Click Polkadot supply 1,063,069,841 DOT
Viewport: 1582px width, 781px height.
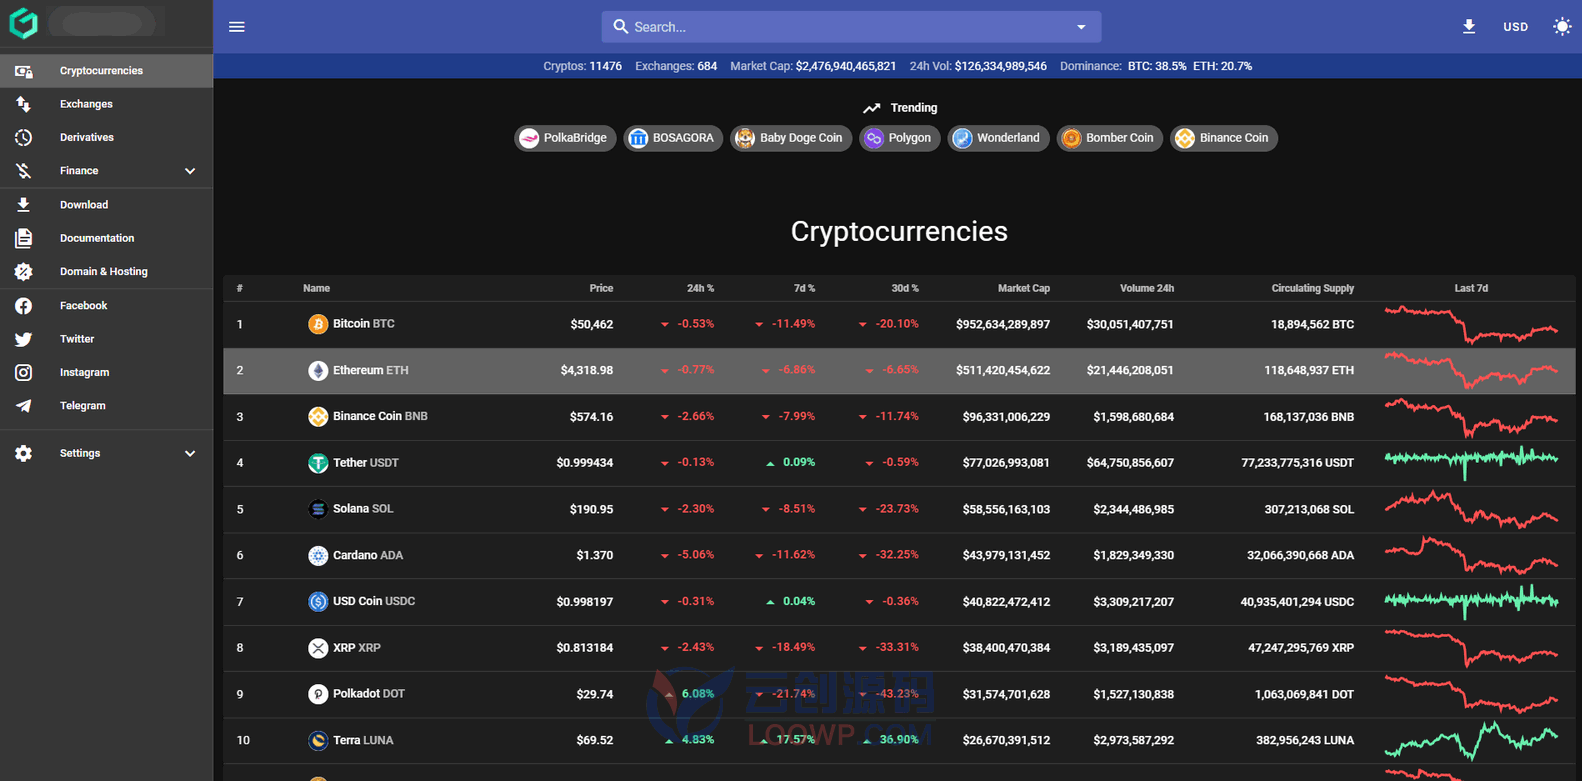click(x=1304, y=694)
